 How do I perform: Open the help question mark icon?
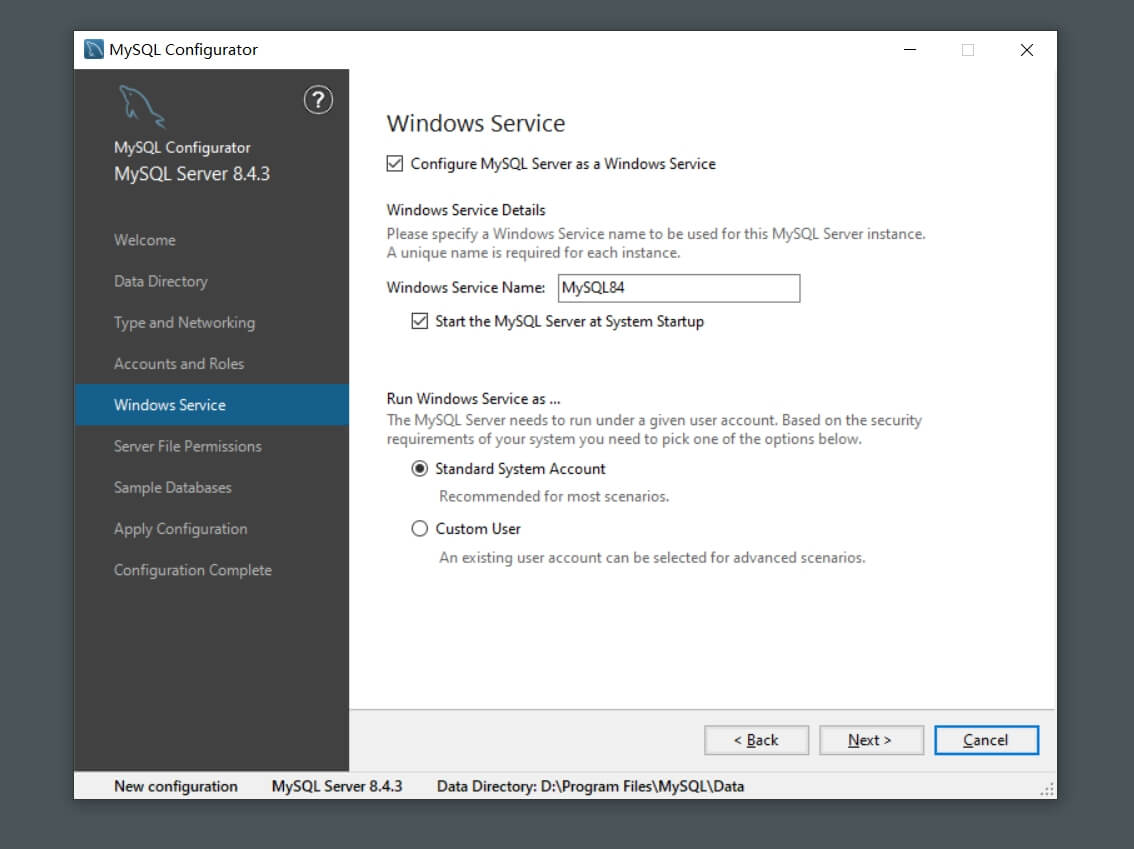318,100
